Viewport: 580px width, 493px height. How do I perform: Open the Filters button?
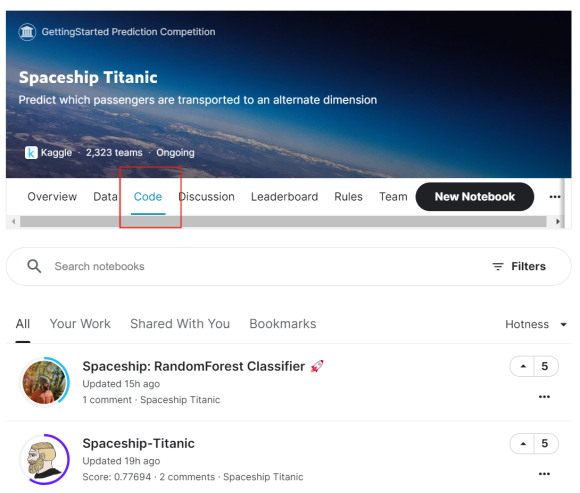pos(519,266)
